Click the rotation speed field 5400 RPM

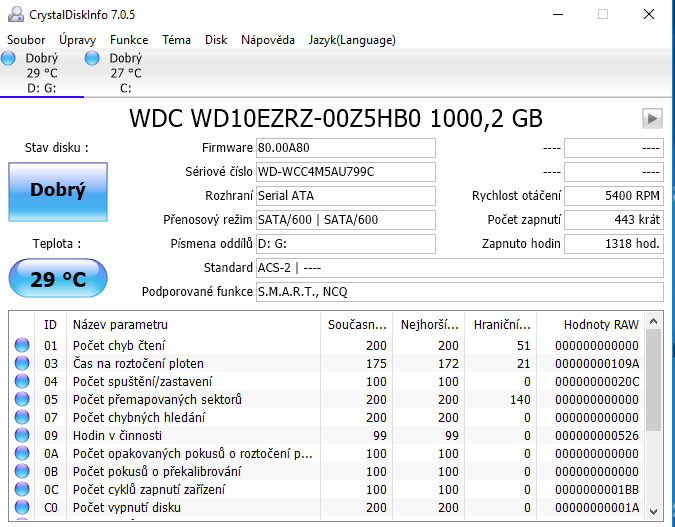(614, 196)
